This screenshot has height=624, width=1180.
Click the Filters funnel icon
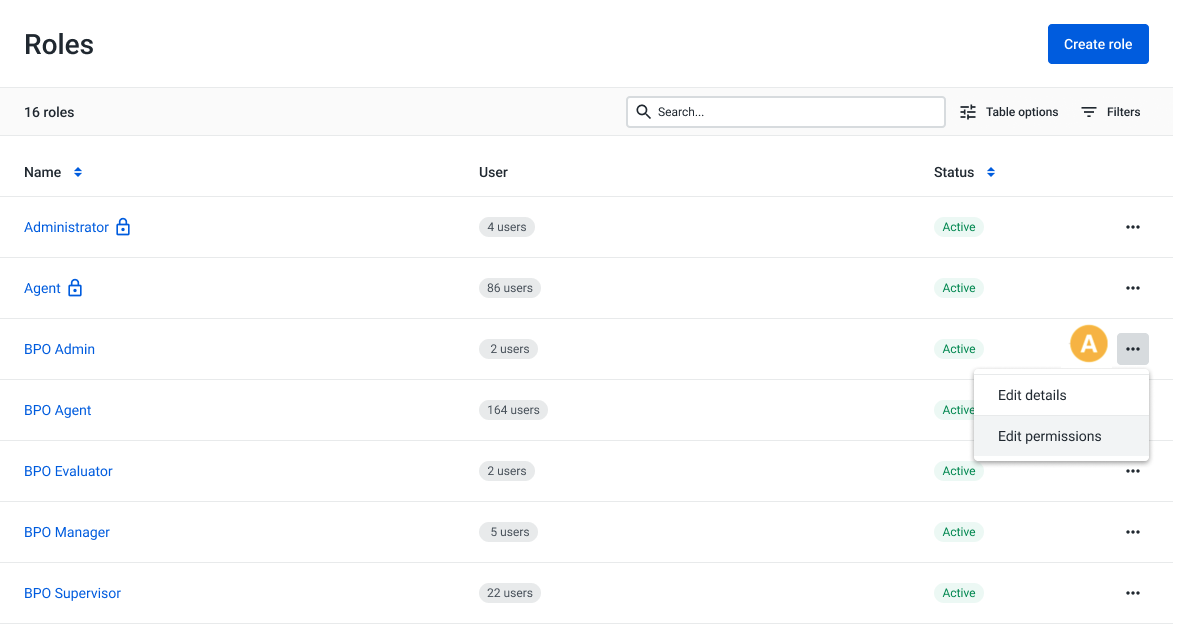pos(1088,111)
